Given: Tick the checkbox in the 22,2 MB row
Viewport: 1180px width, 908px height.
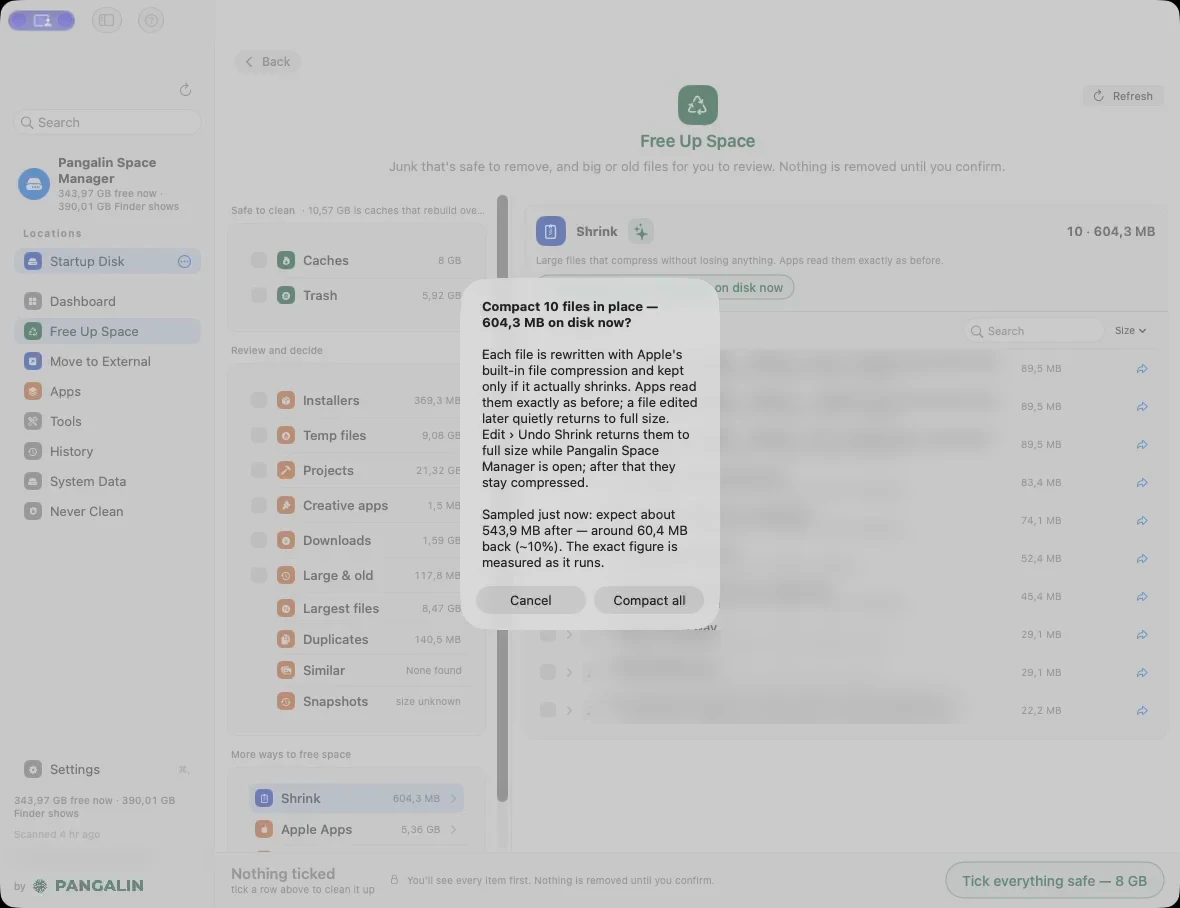Looking at the screenshot, I should tap(548, 709).
